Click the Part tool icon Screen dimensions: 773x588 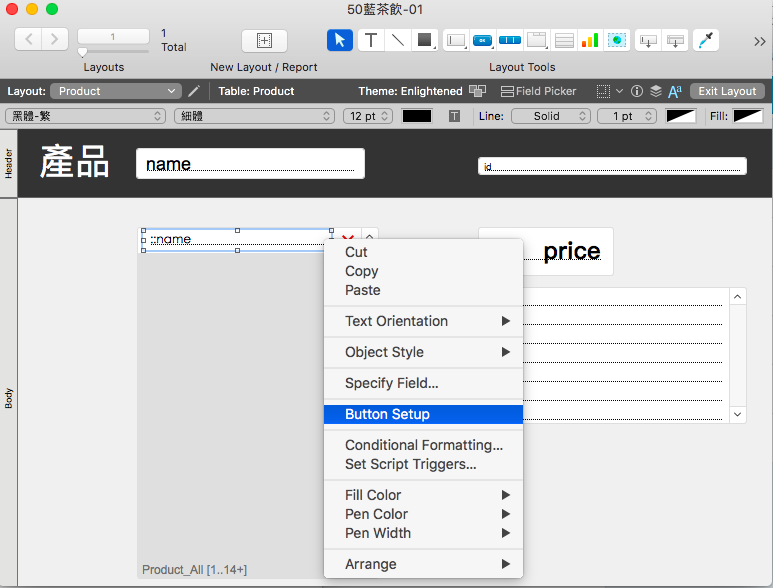[675, 40]
